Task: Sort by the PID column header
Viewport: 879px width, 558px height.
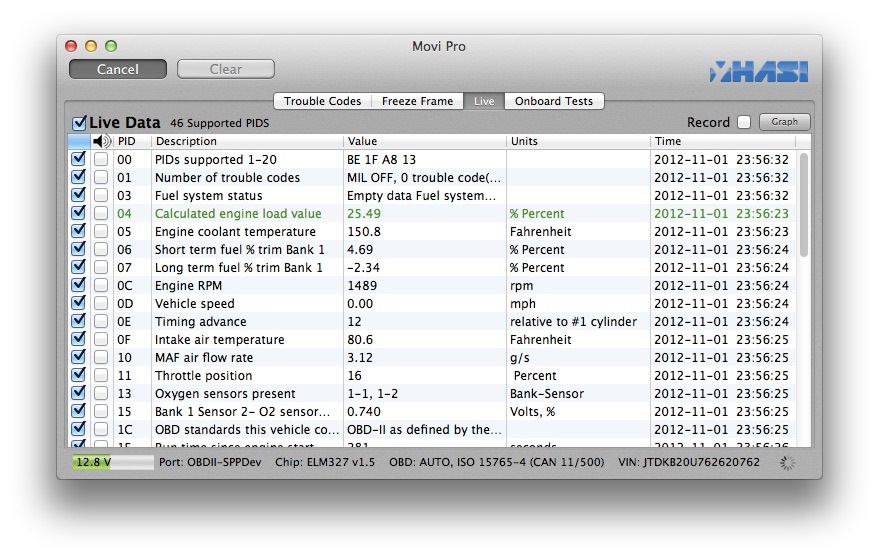Action: [132, 141]
